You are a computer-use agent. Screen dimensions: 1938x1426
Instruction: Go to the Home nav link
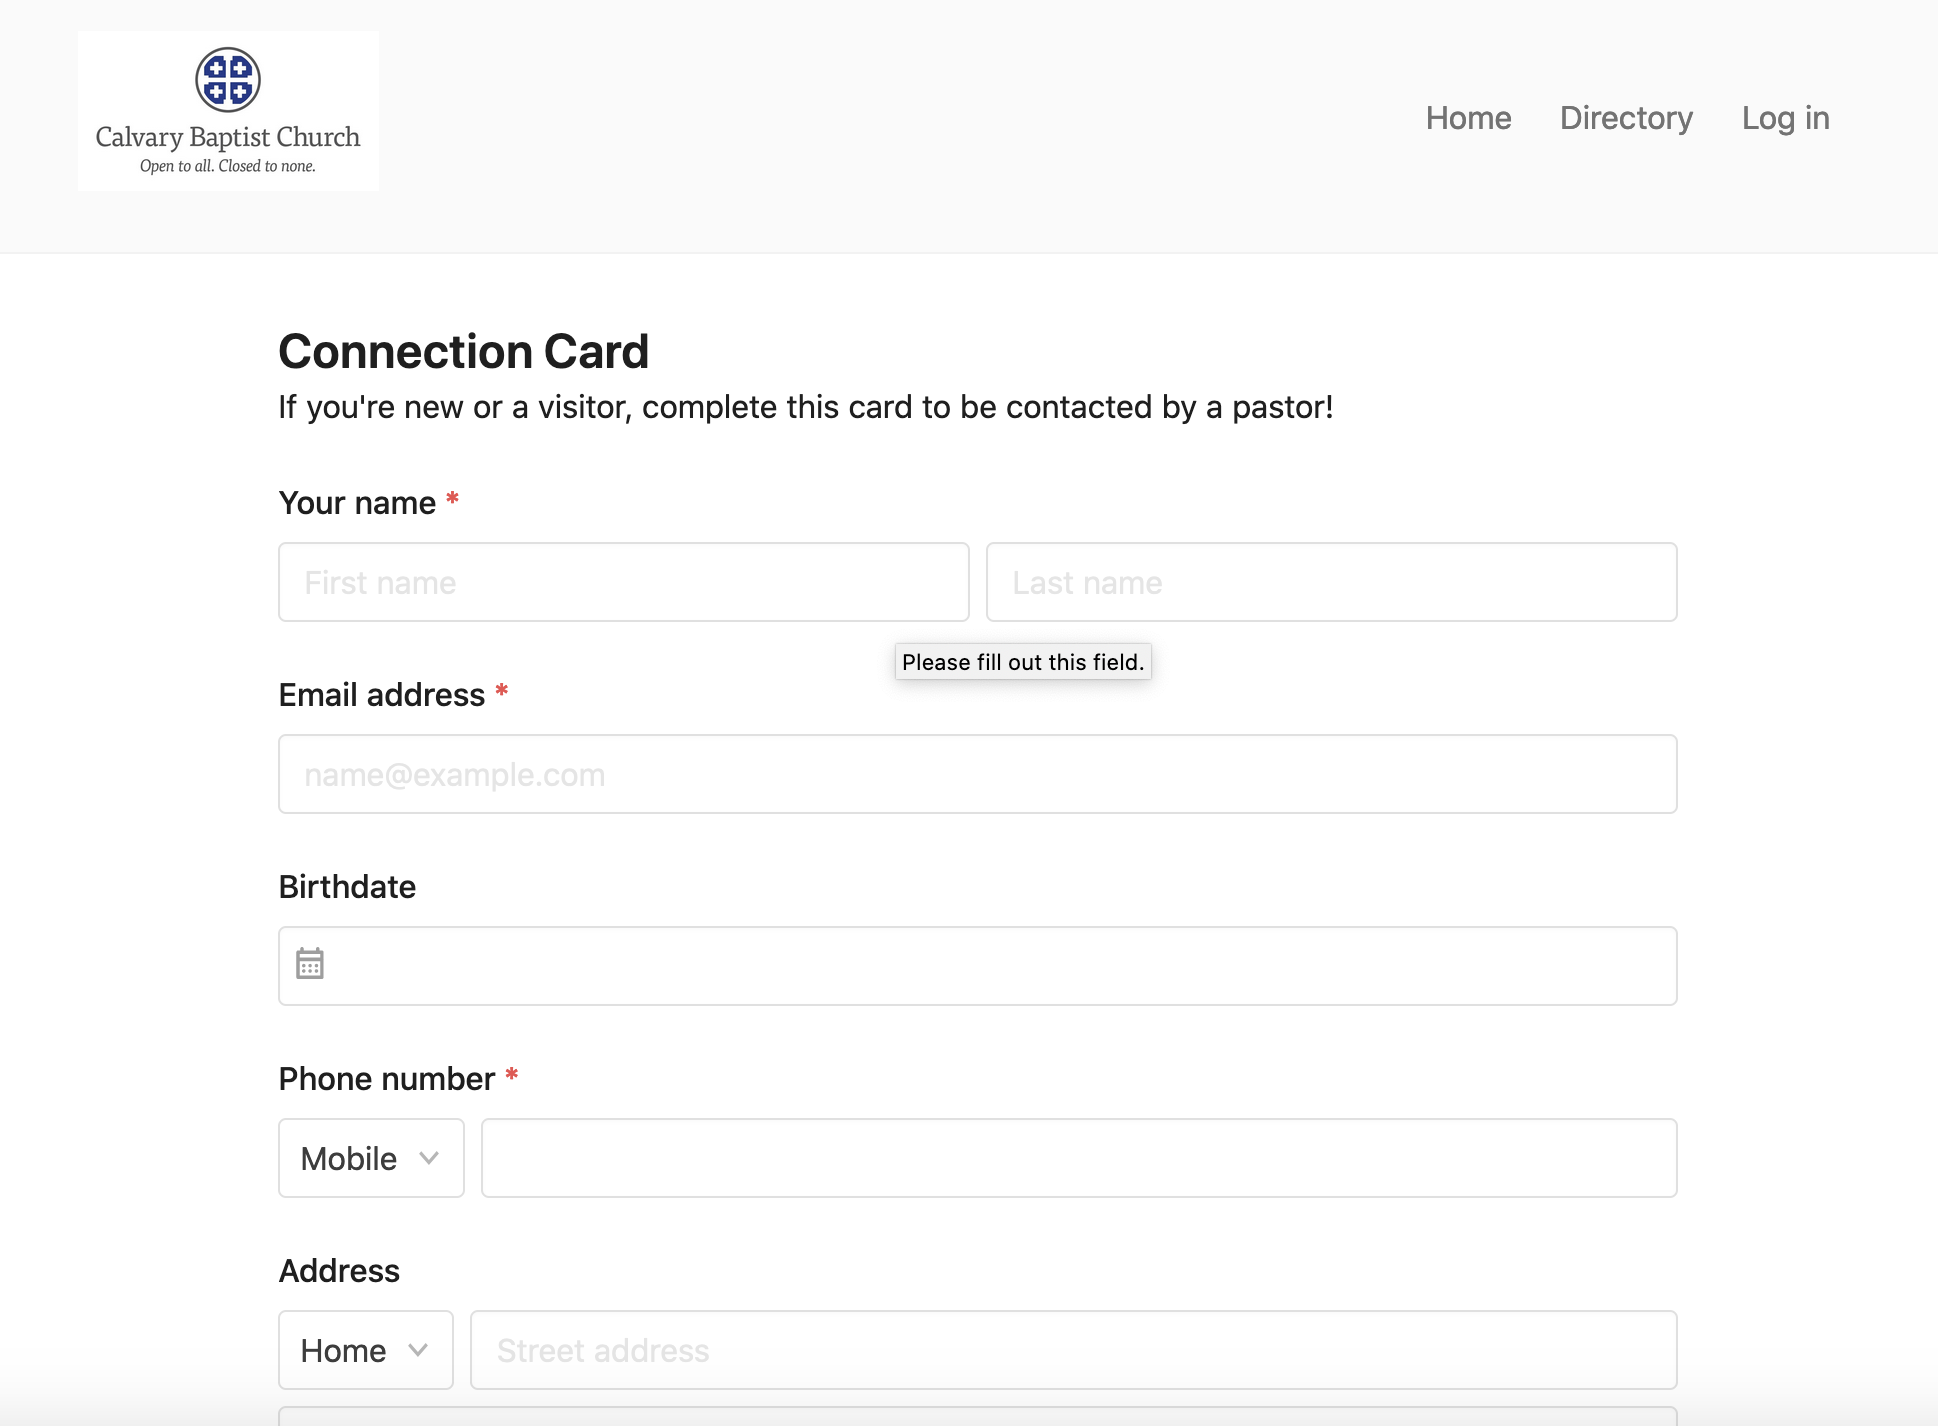pyautogui.click(x=1468, y=118)
